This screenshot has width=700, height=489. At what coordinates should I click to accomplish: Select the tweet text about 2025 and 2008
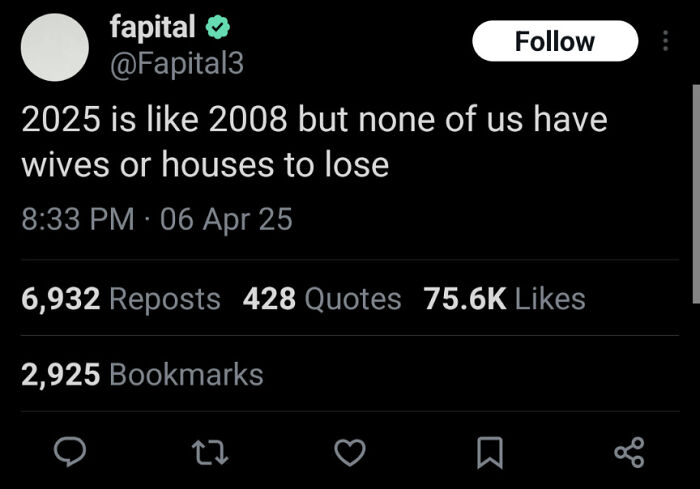pyautogui.click(x=314, y=120)
